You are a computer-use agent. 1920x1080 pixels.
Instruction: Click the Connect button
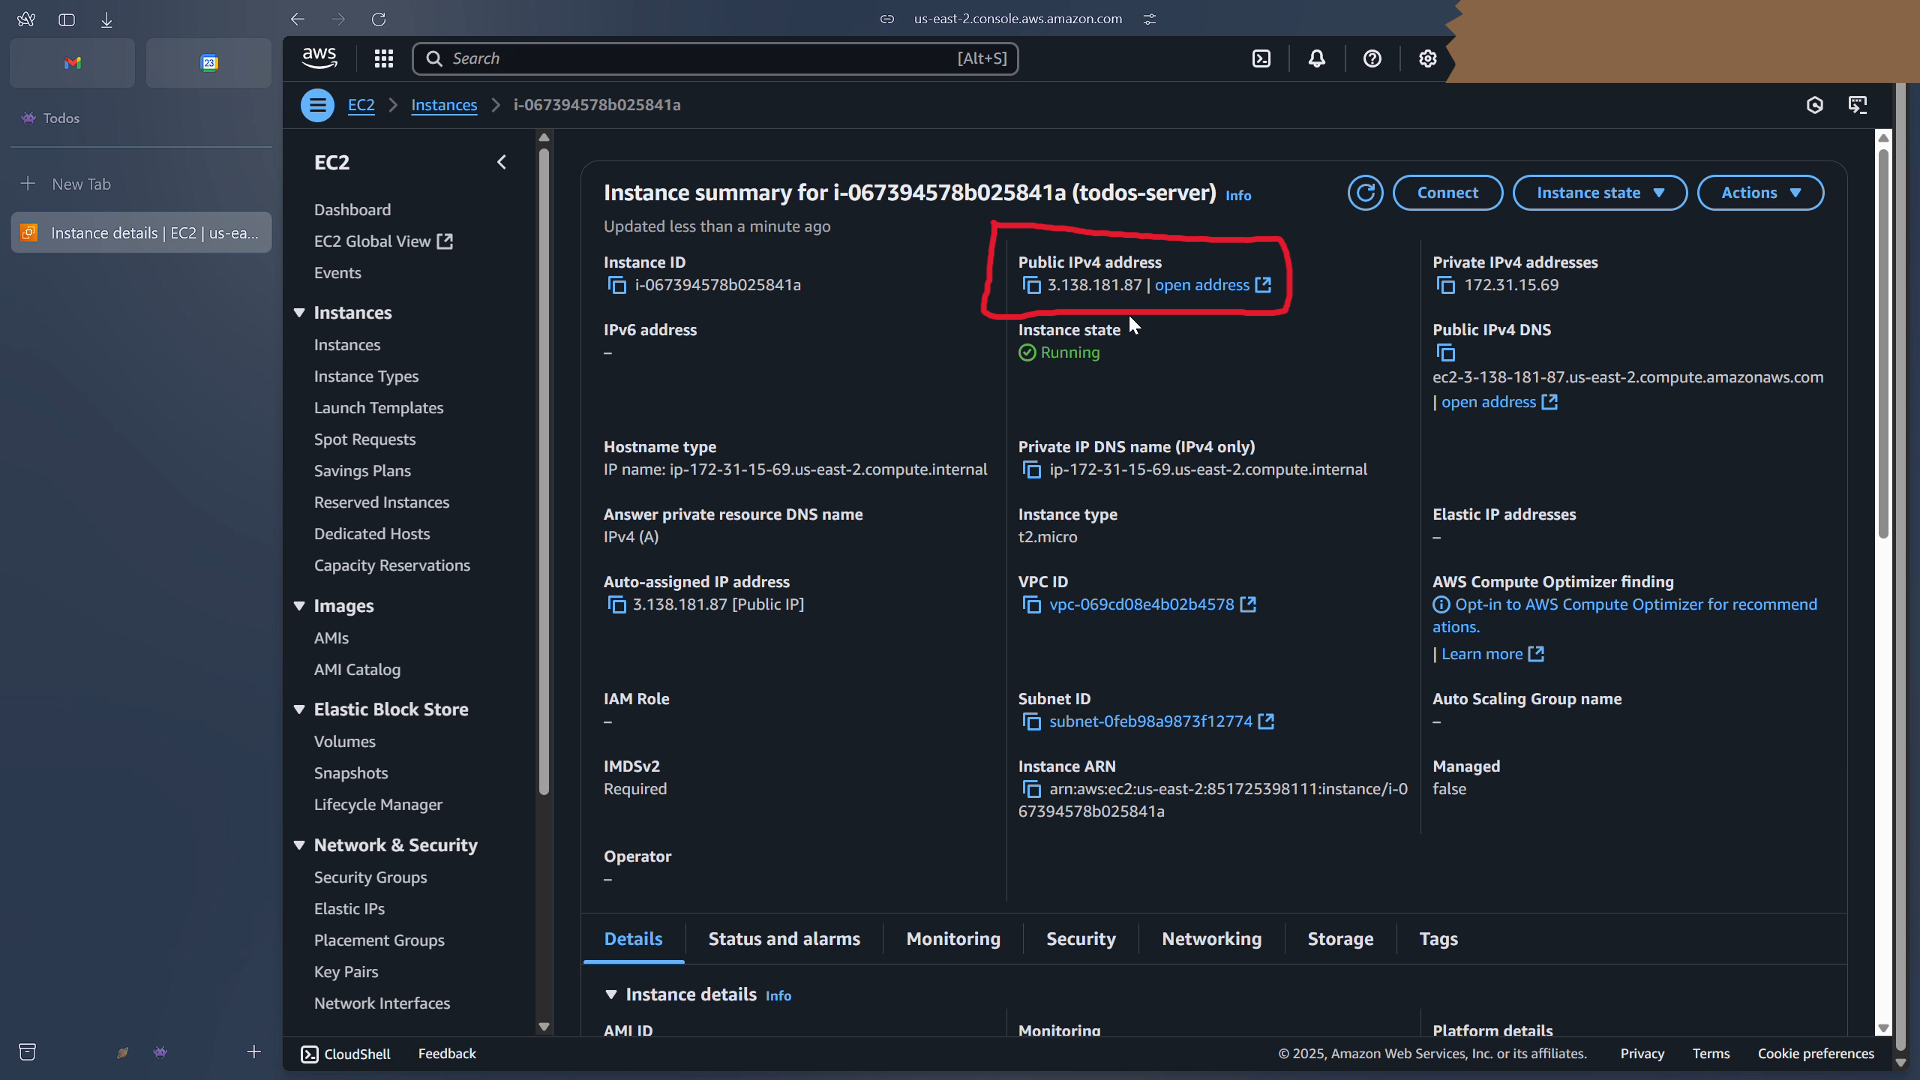click(x=1447, y=193)
